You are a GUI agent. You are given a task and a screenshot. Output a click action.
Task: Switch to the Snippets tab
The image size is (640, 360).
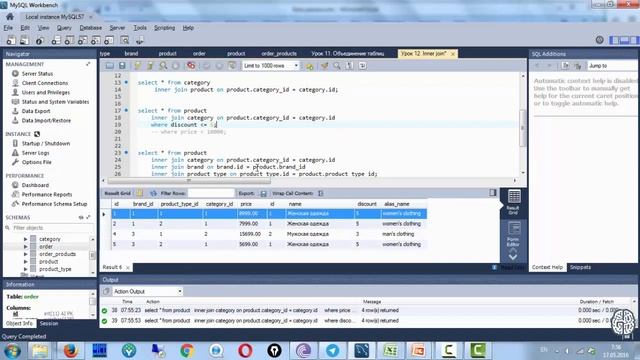coord(580,267)
